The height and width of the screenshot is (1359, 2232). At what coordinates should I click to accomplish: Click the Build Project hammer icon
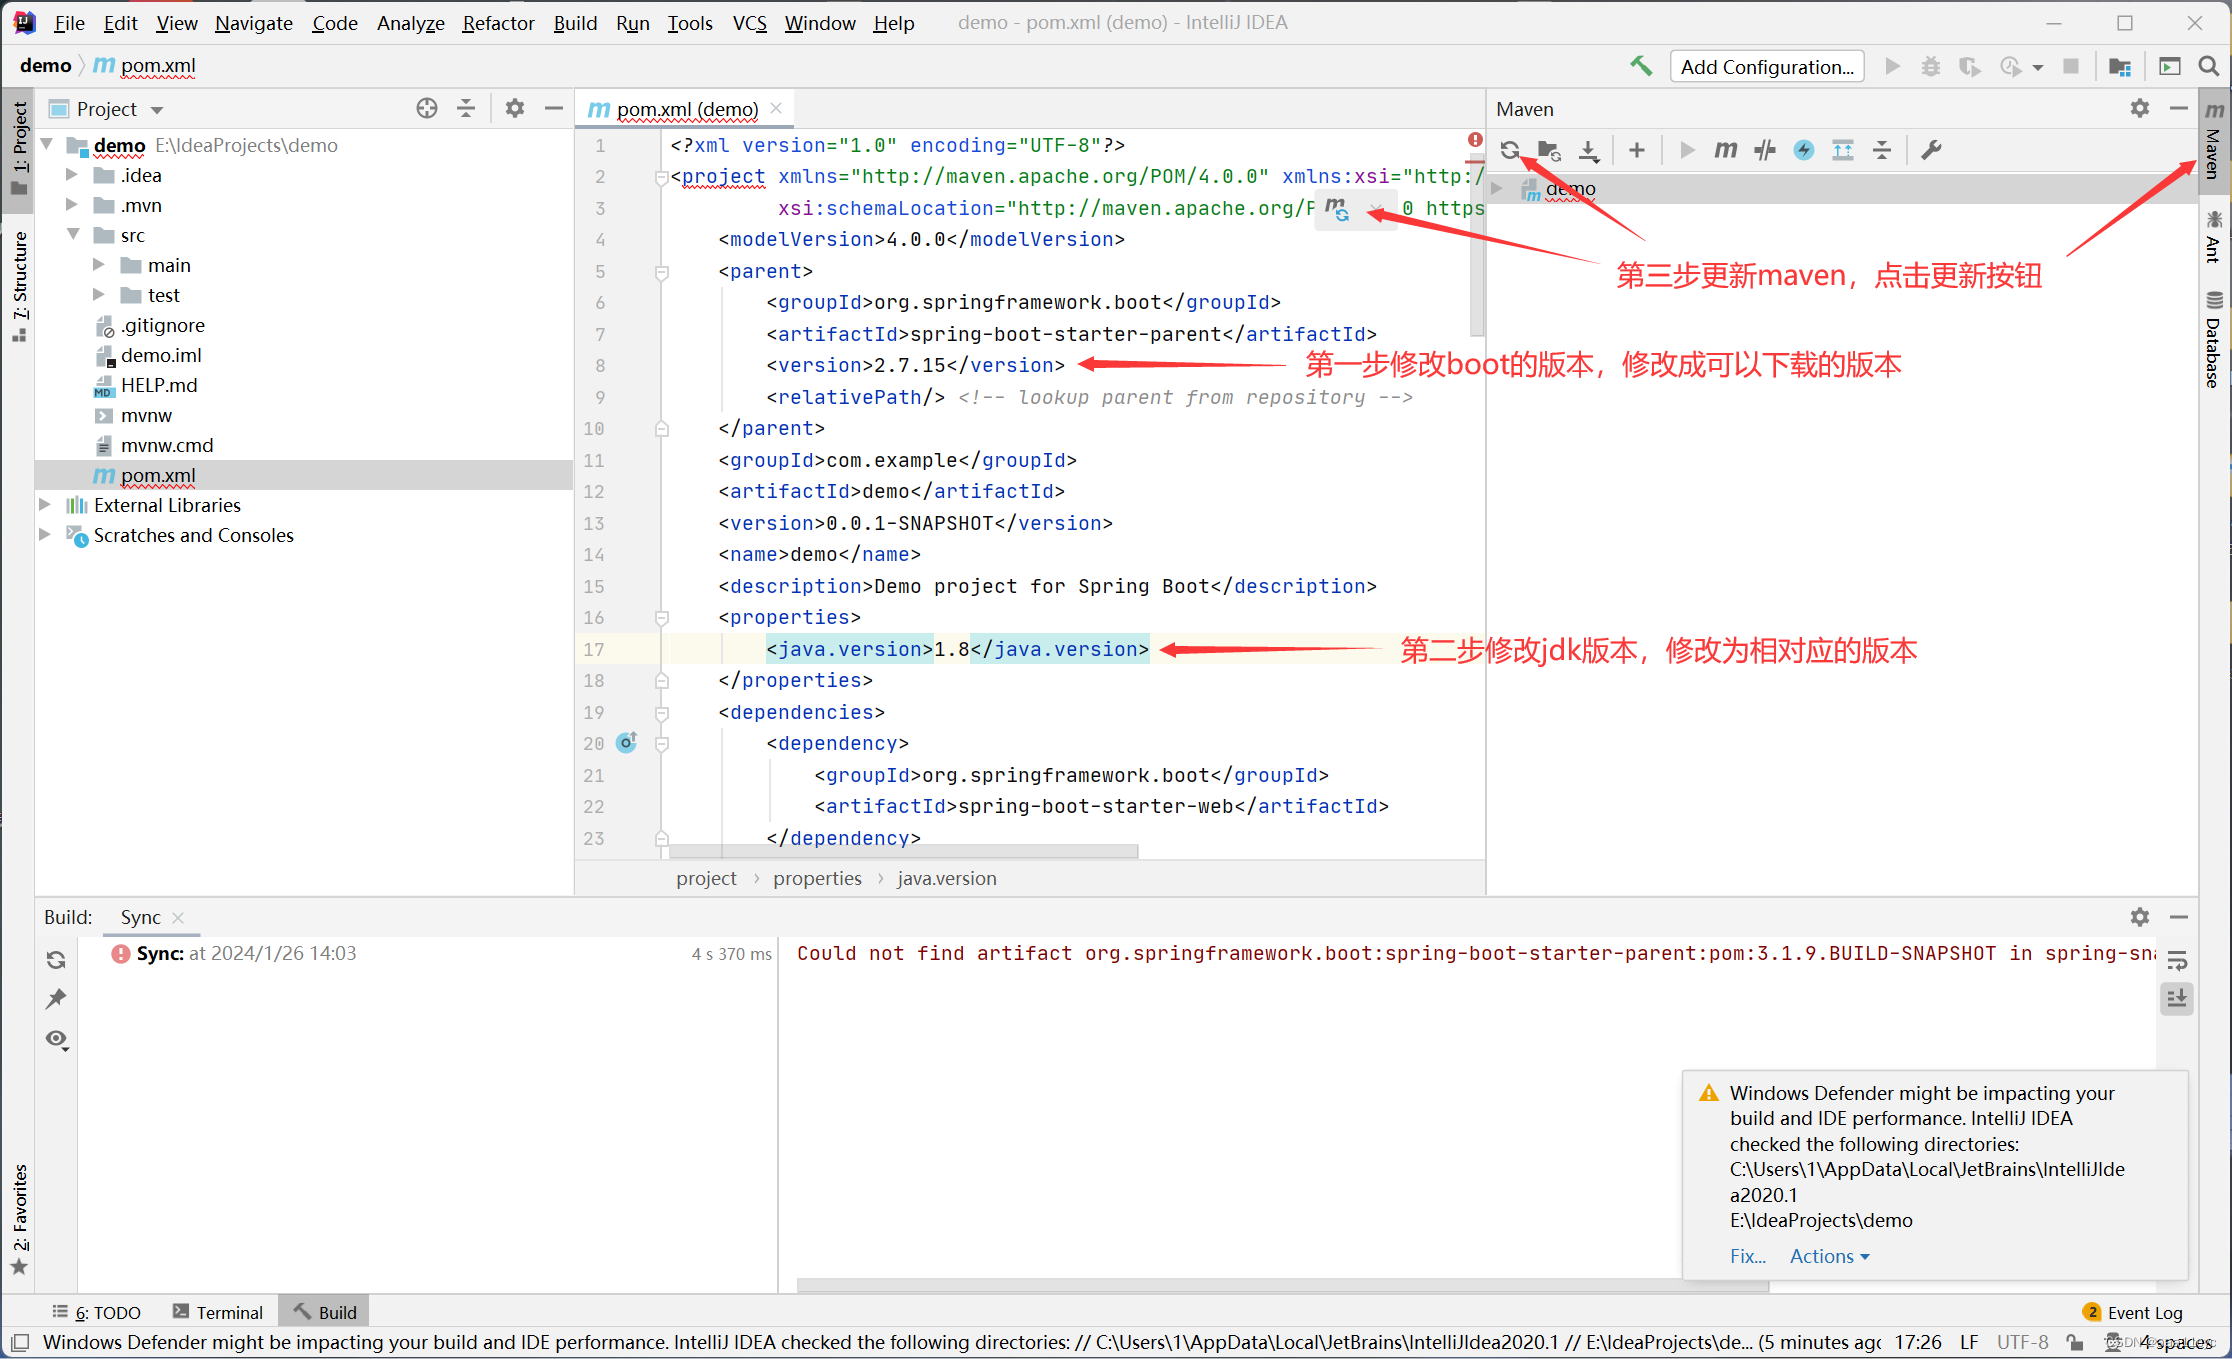[1641, 66]
